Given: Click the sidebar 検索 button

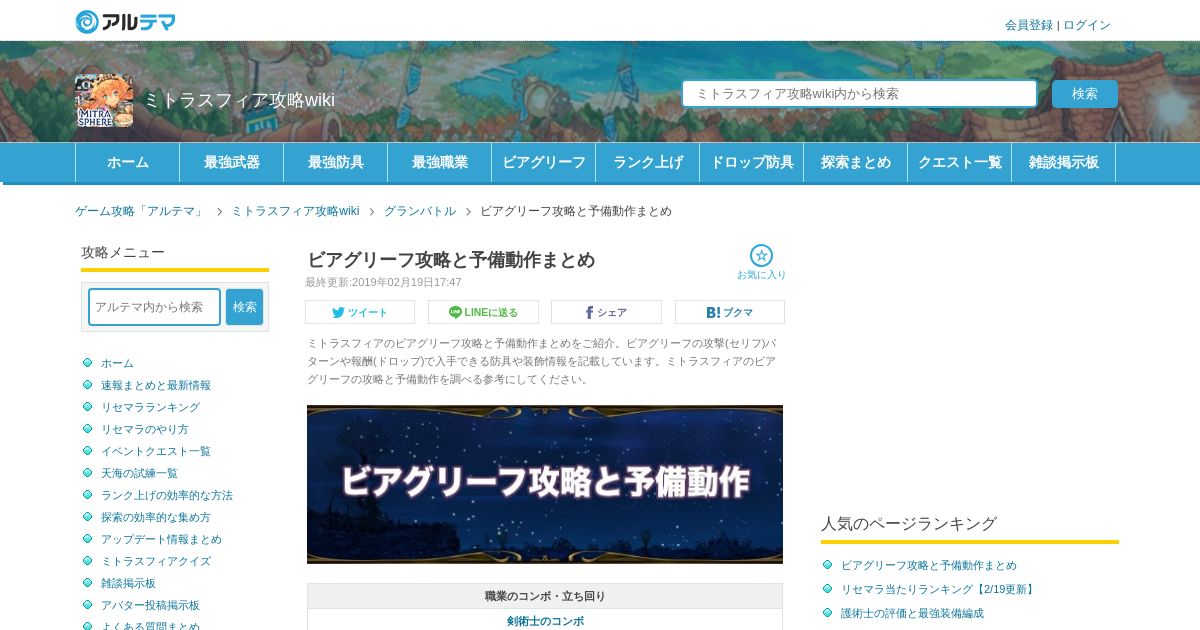Looking at the screenshot, I should 244,307.
